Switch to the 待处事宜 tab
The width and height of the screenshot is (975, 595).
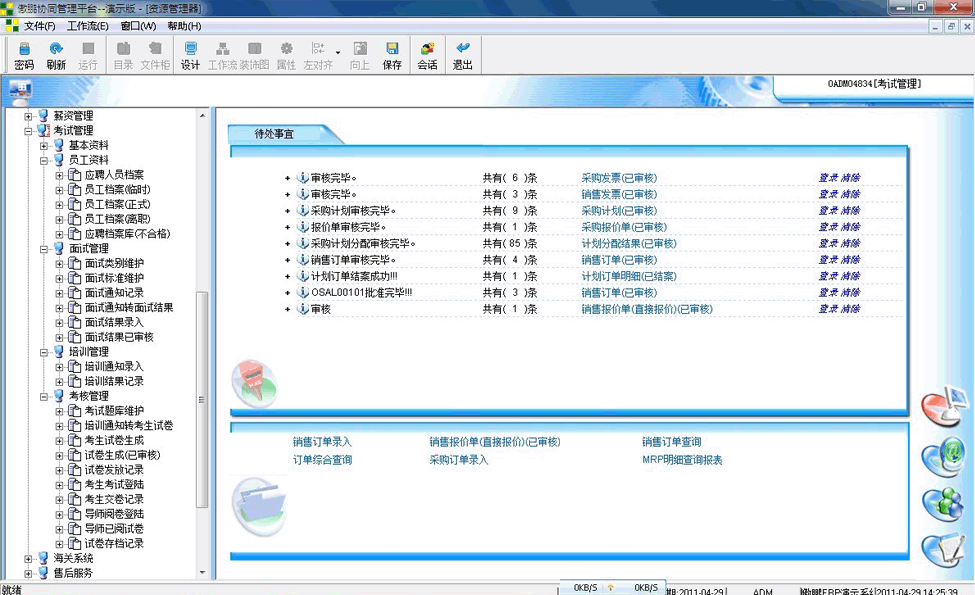[x=274, y=133]
